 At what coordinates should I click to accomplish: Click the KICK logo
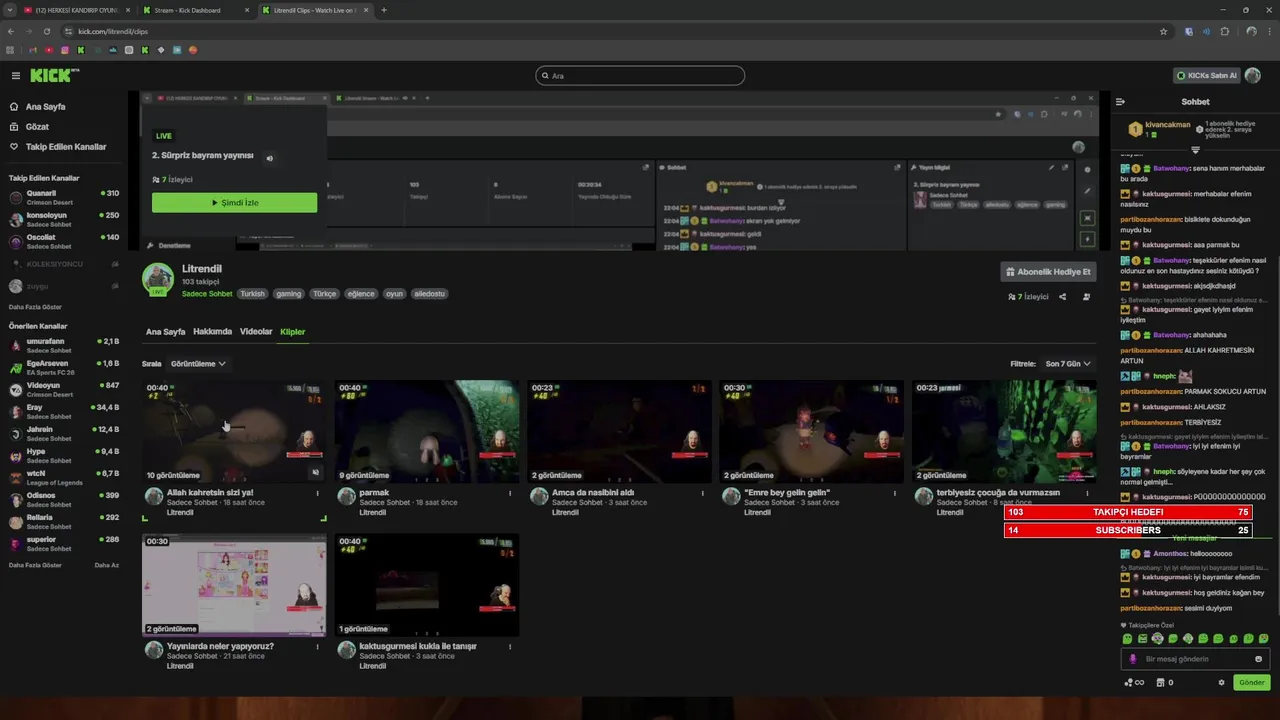pos(52,75)
